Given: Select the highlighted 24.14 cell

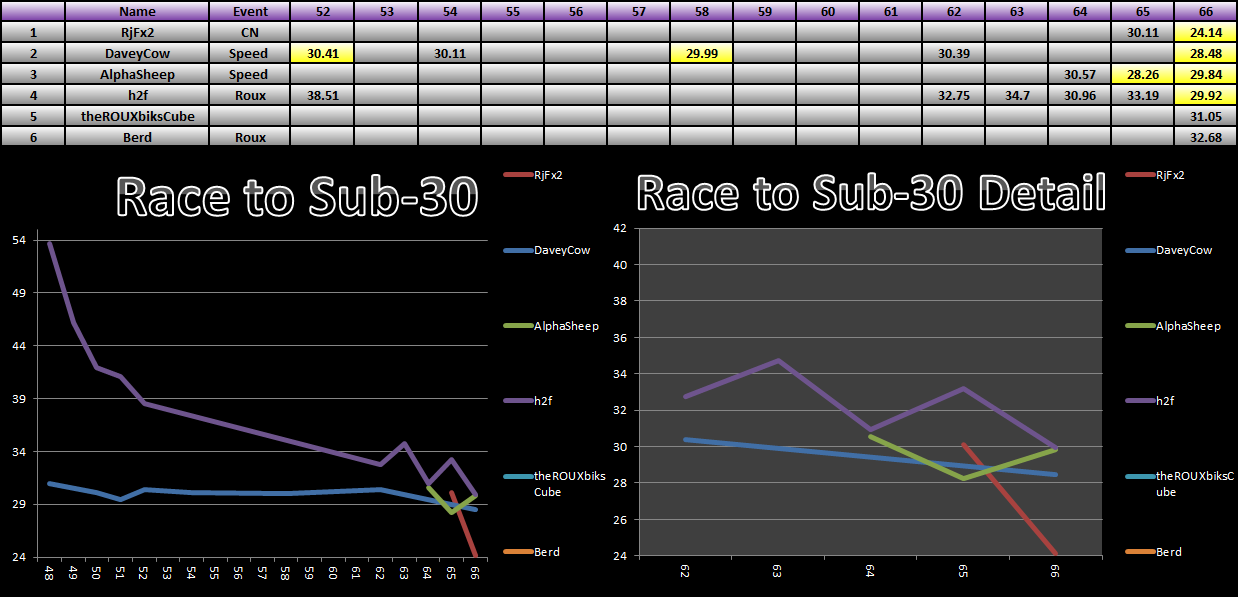Looking at the screenshot, I should (1205, 32).
